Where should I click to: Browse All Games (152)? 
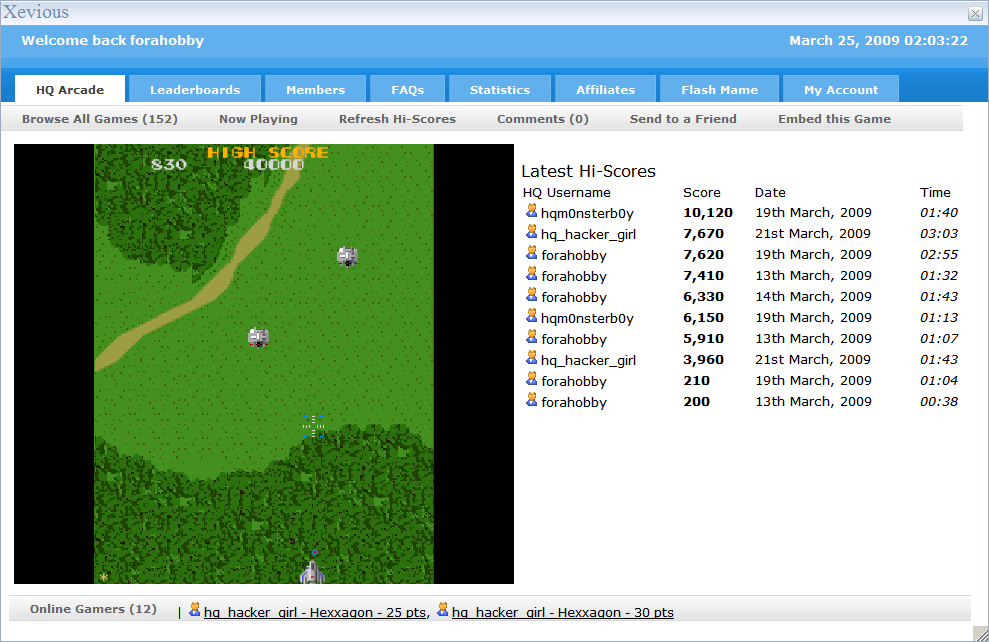100,119
